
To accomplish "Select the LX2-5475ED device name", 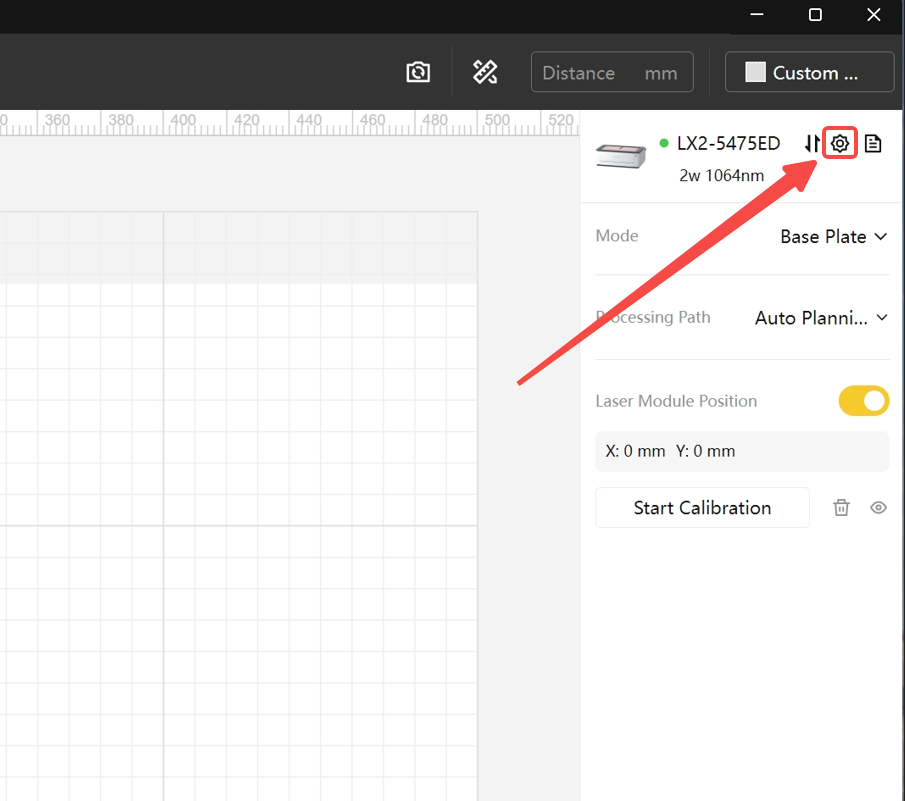I will click(728, 143).
